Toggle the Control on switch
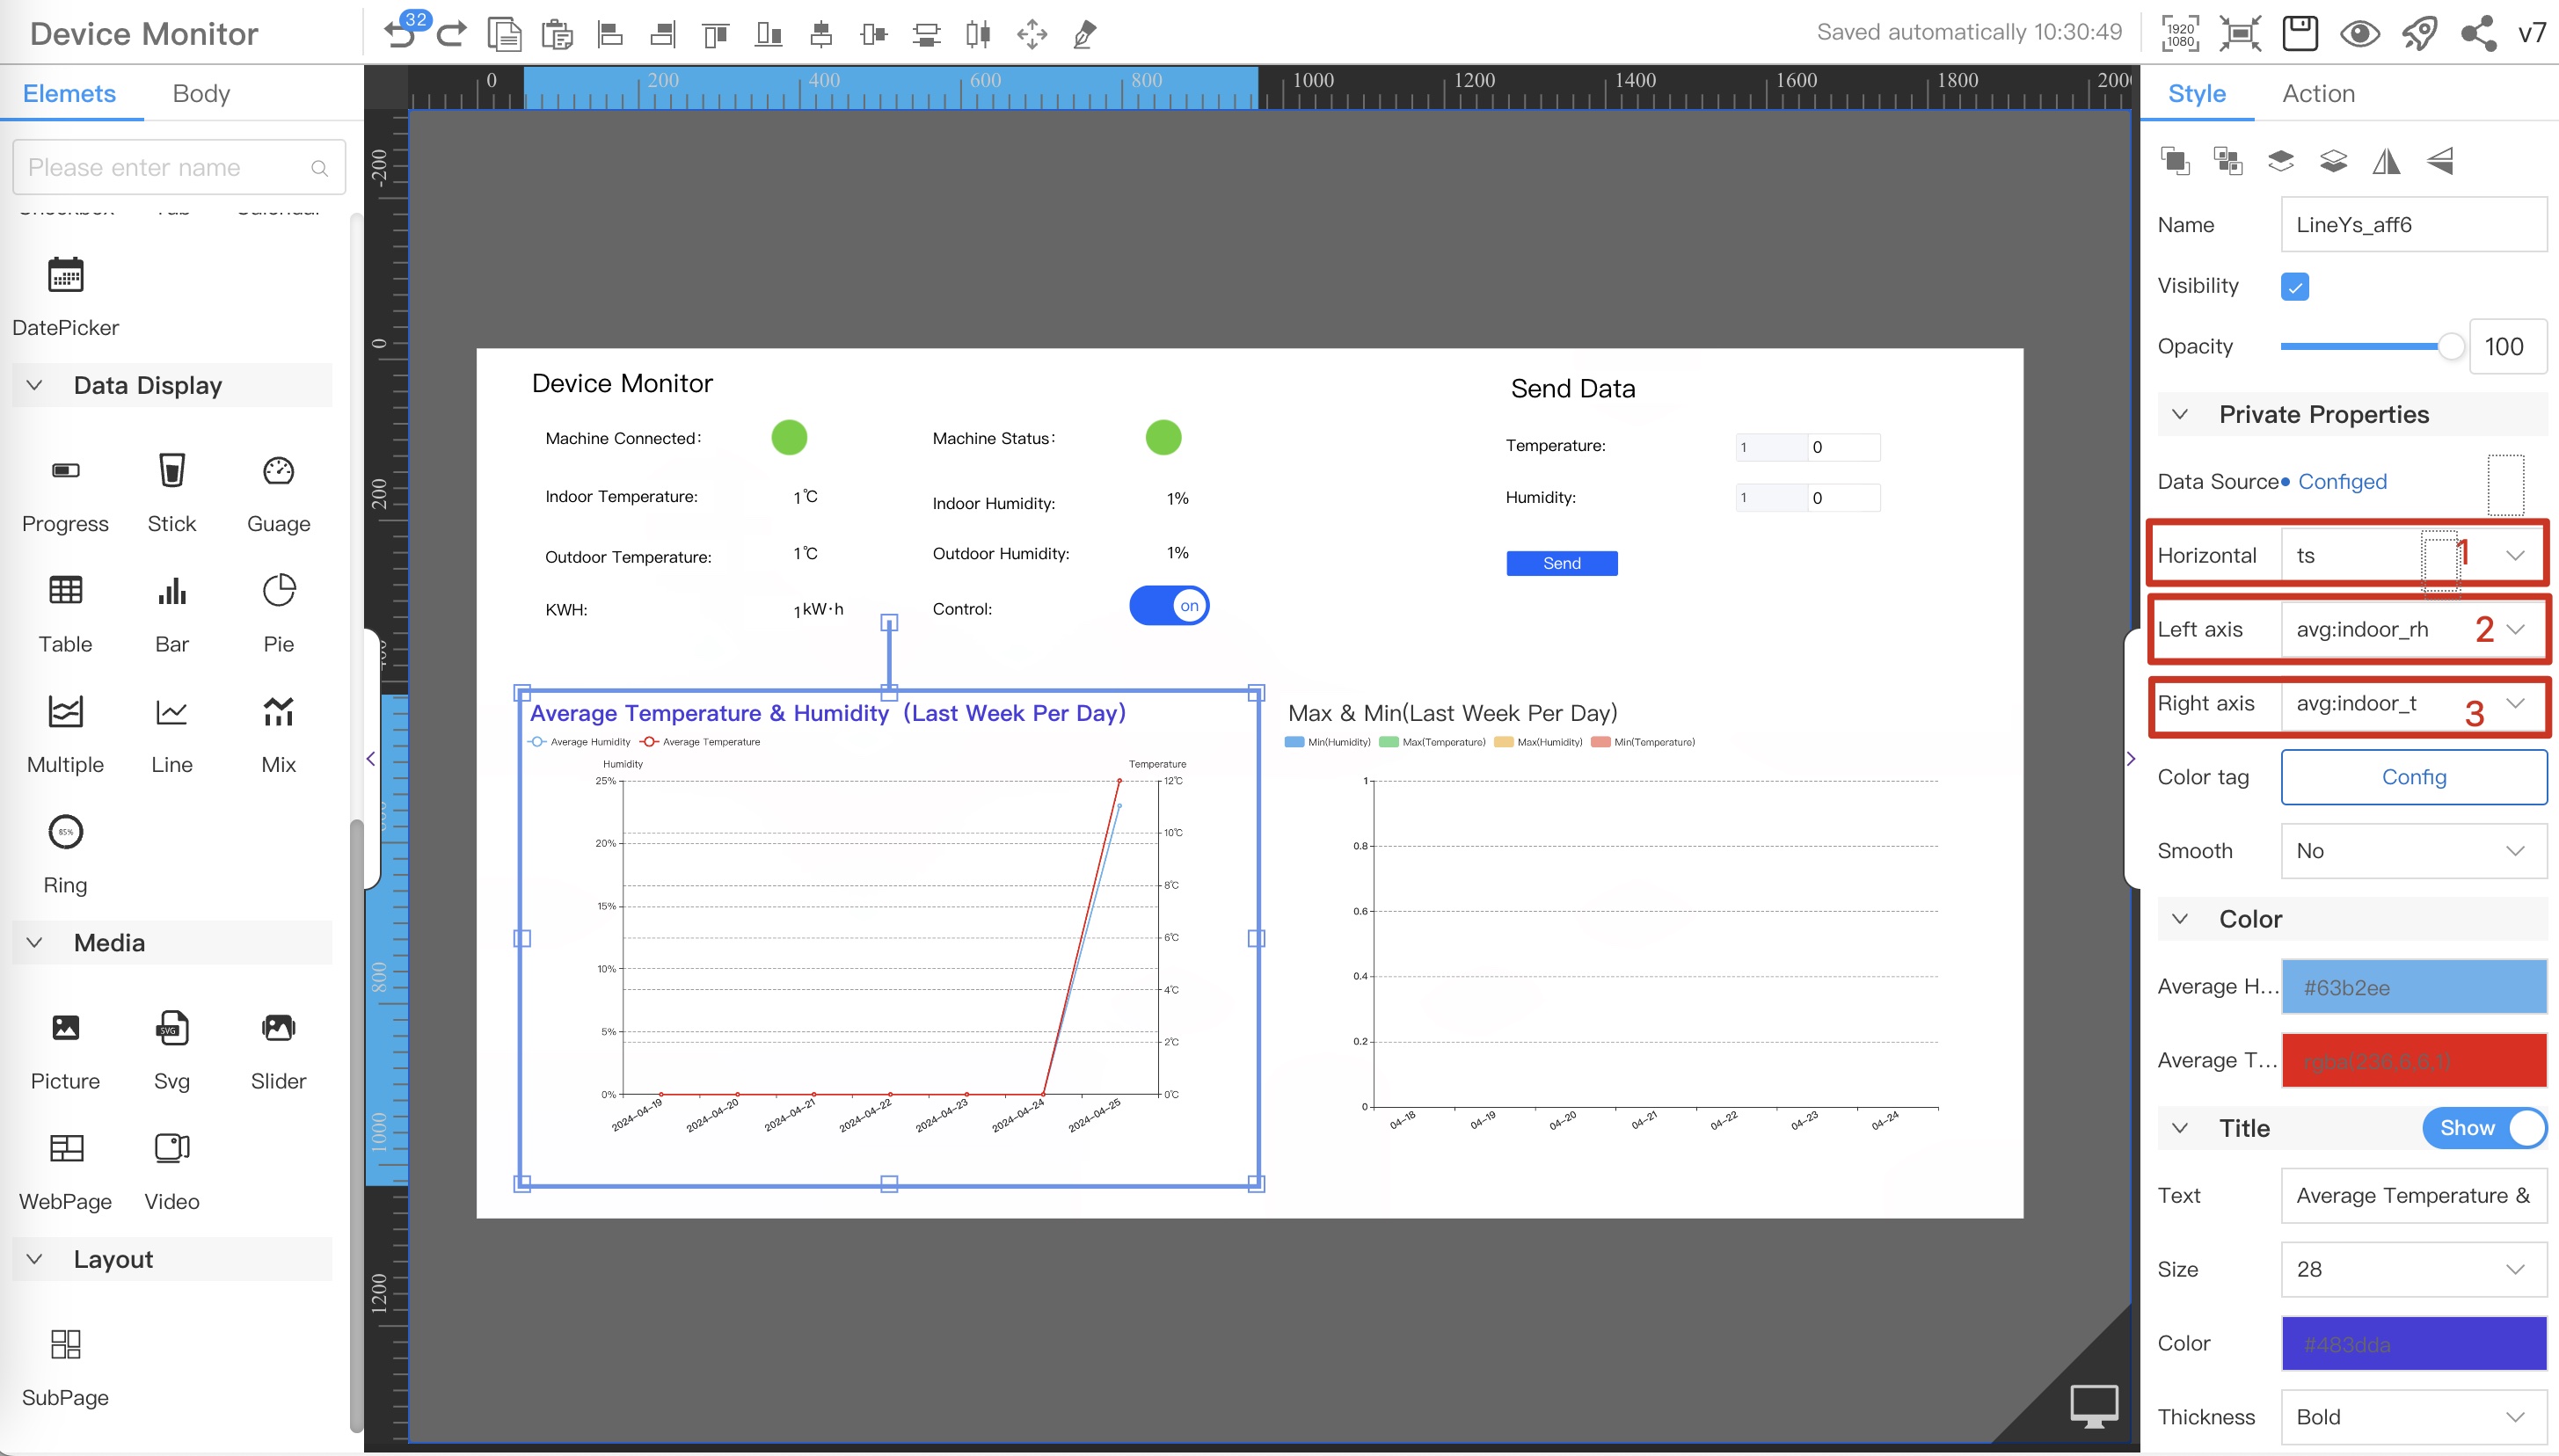 click(1169, 606)
